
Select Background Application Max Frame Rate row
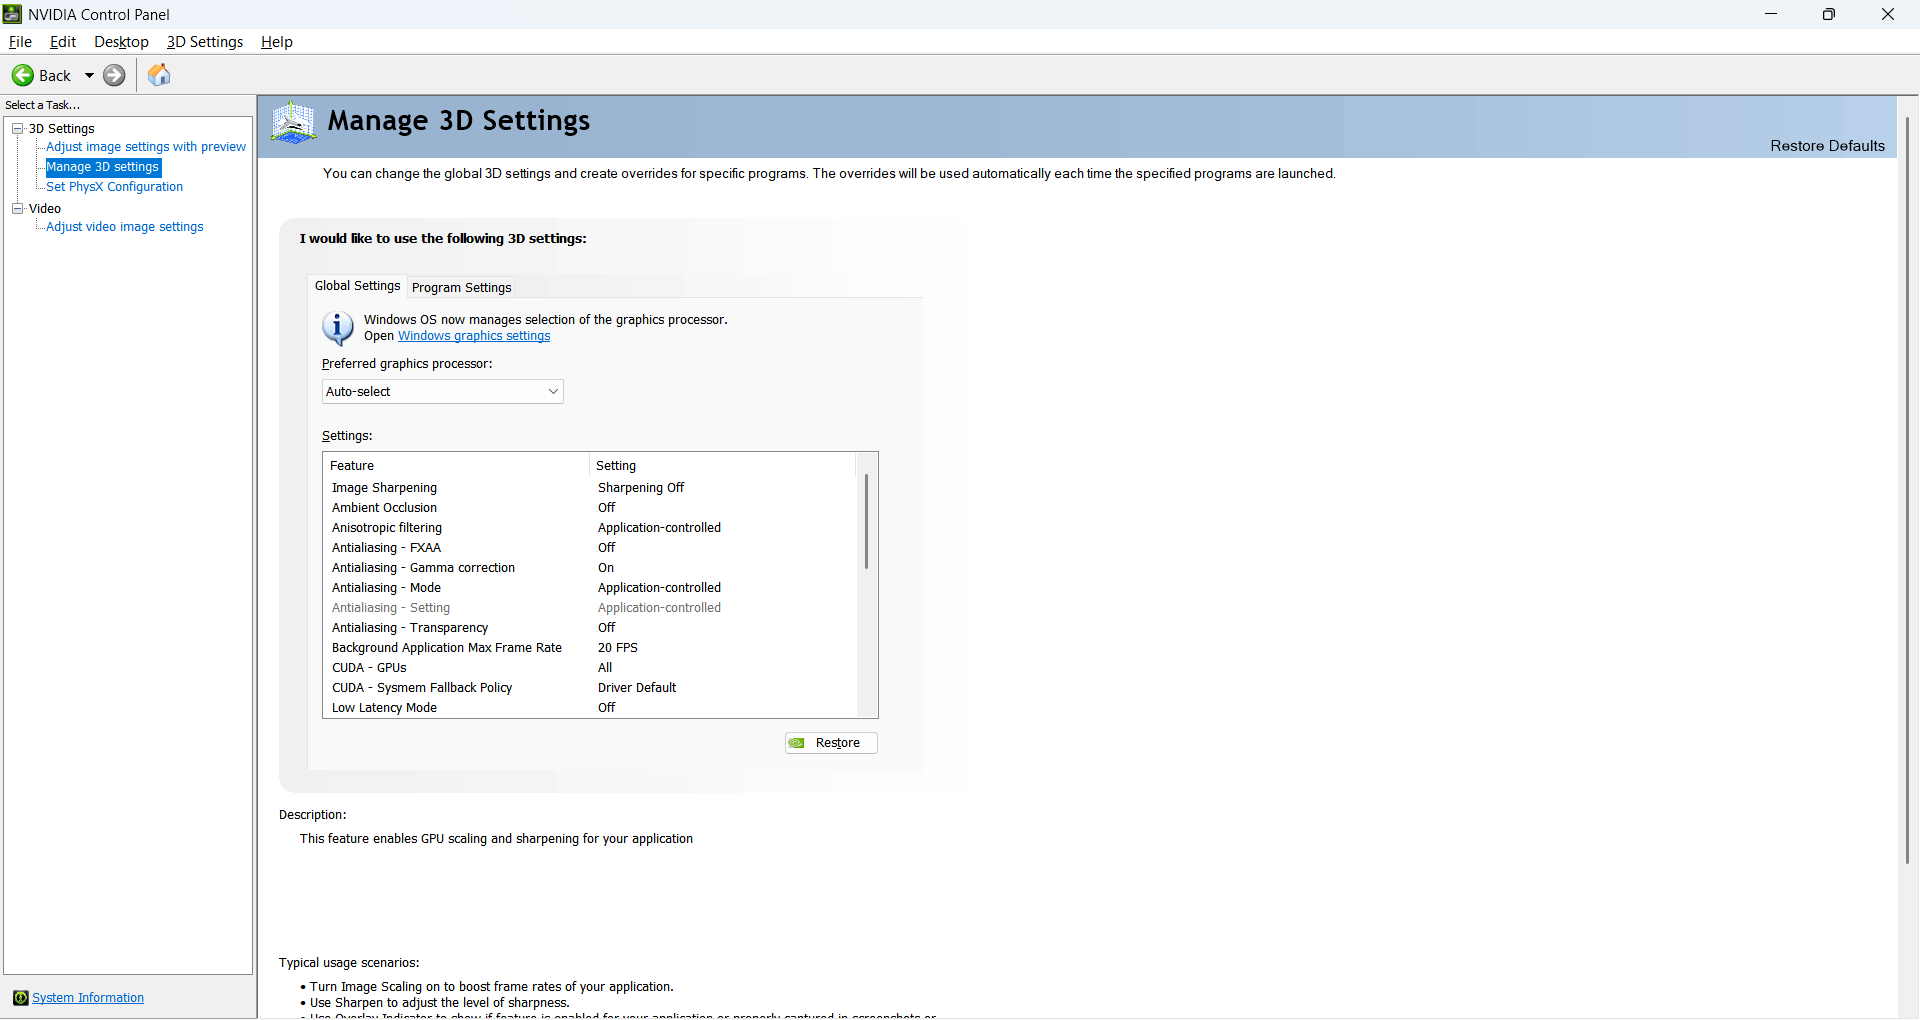pos(590,648)
